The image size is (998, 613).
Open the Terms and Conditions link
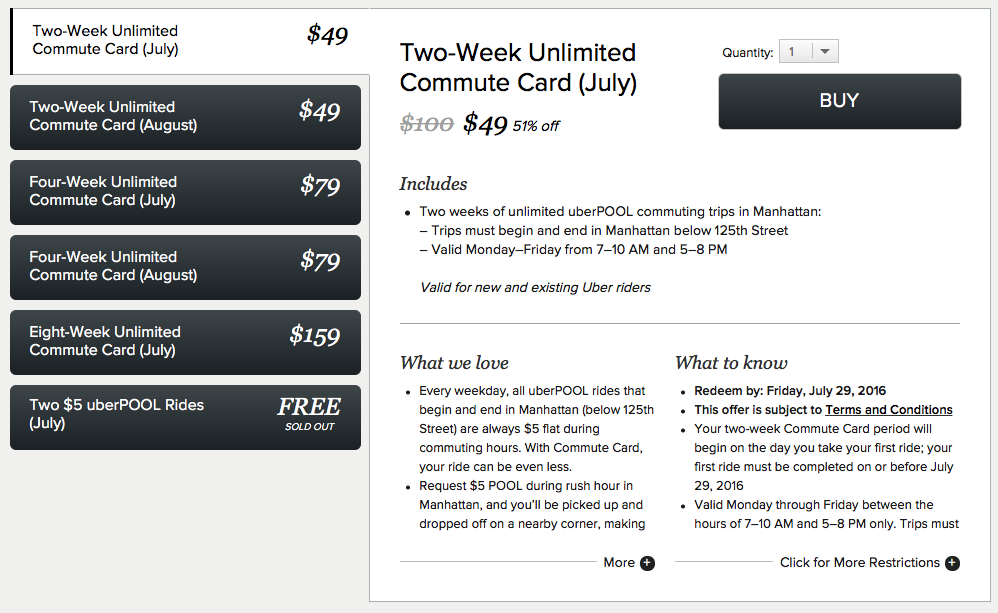pos(888,410)
